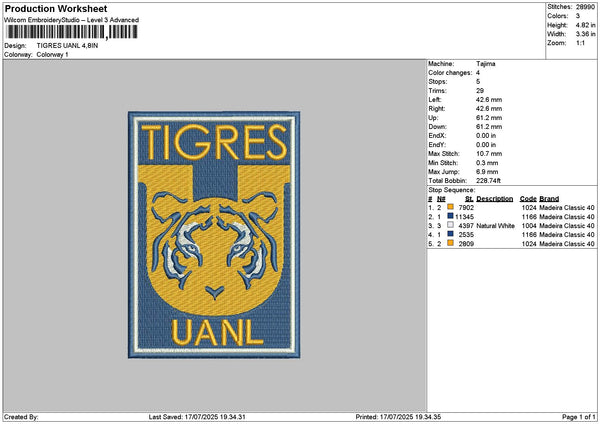
Task: Click the blue swatch in stop row 2
Action: (x=450, y=216)
